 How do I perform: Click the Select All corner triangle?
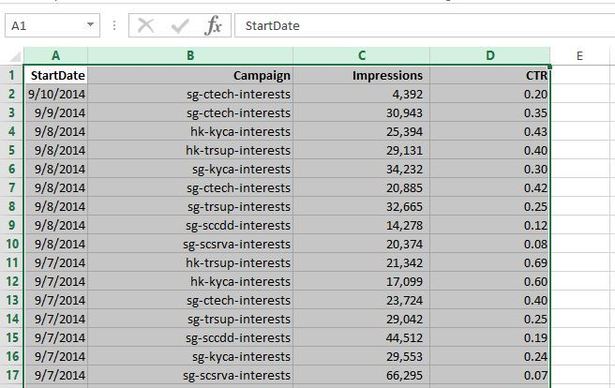(15, 57)
